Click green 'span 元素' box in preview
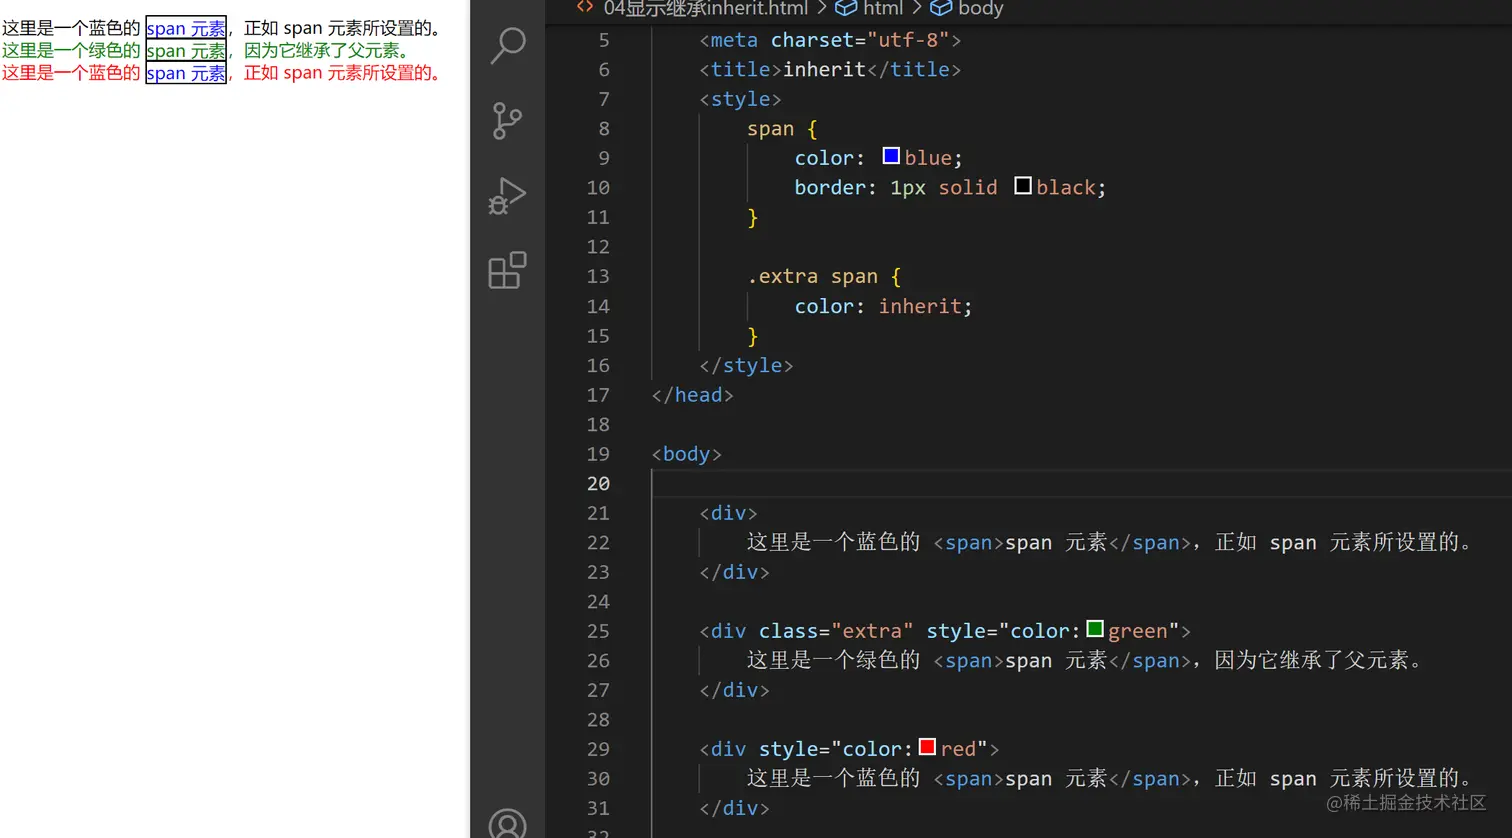Viewport: 1512px width, 838px height. [x=186, y=50]
